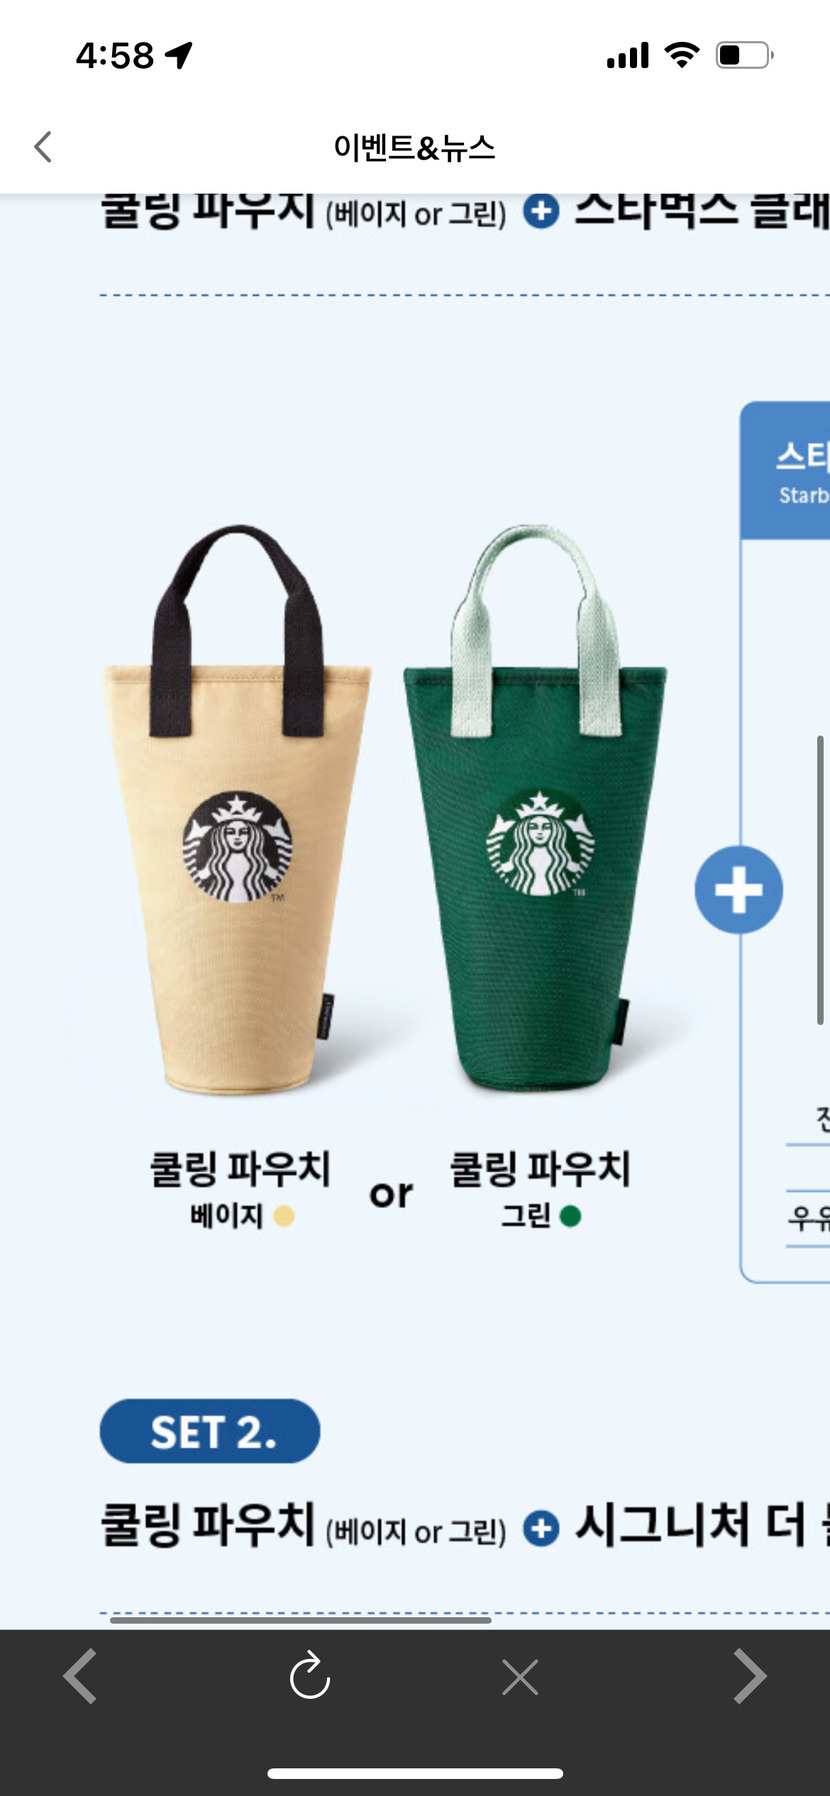Viewport: 830px width, 1796px height.
Task: Tap the plus icon in SET 2 heading
Action: (541, 1529)
